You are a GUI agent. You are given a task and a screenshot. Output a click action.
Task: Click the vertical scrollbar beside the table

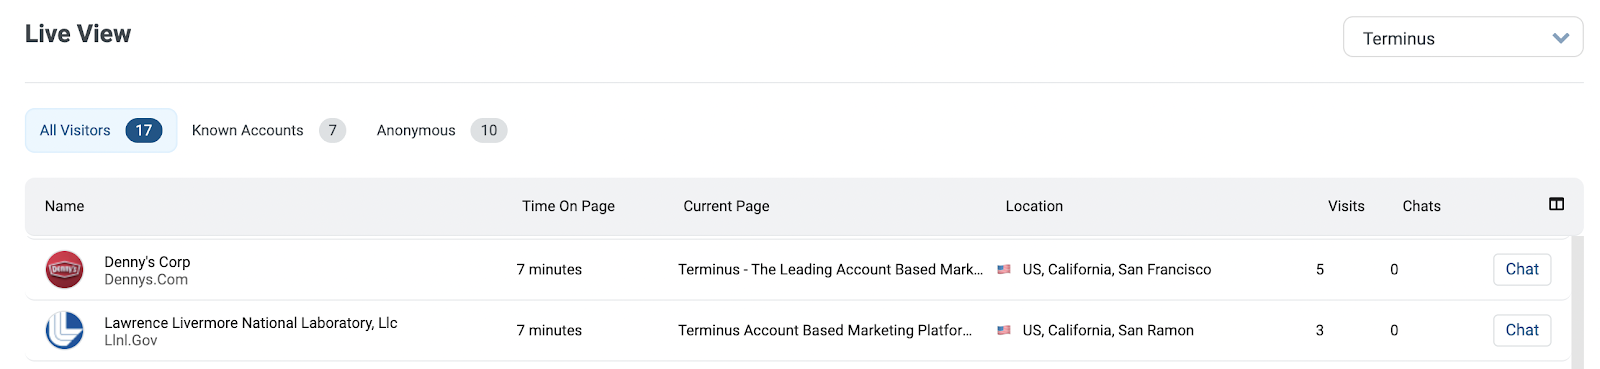coord(1577,303)
